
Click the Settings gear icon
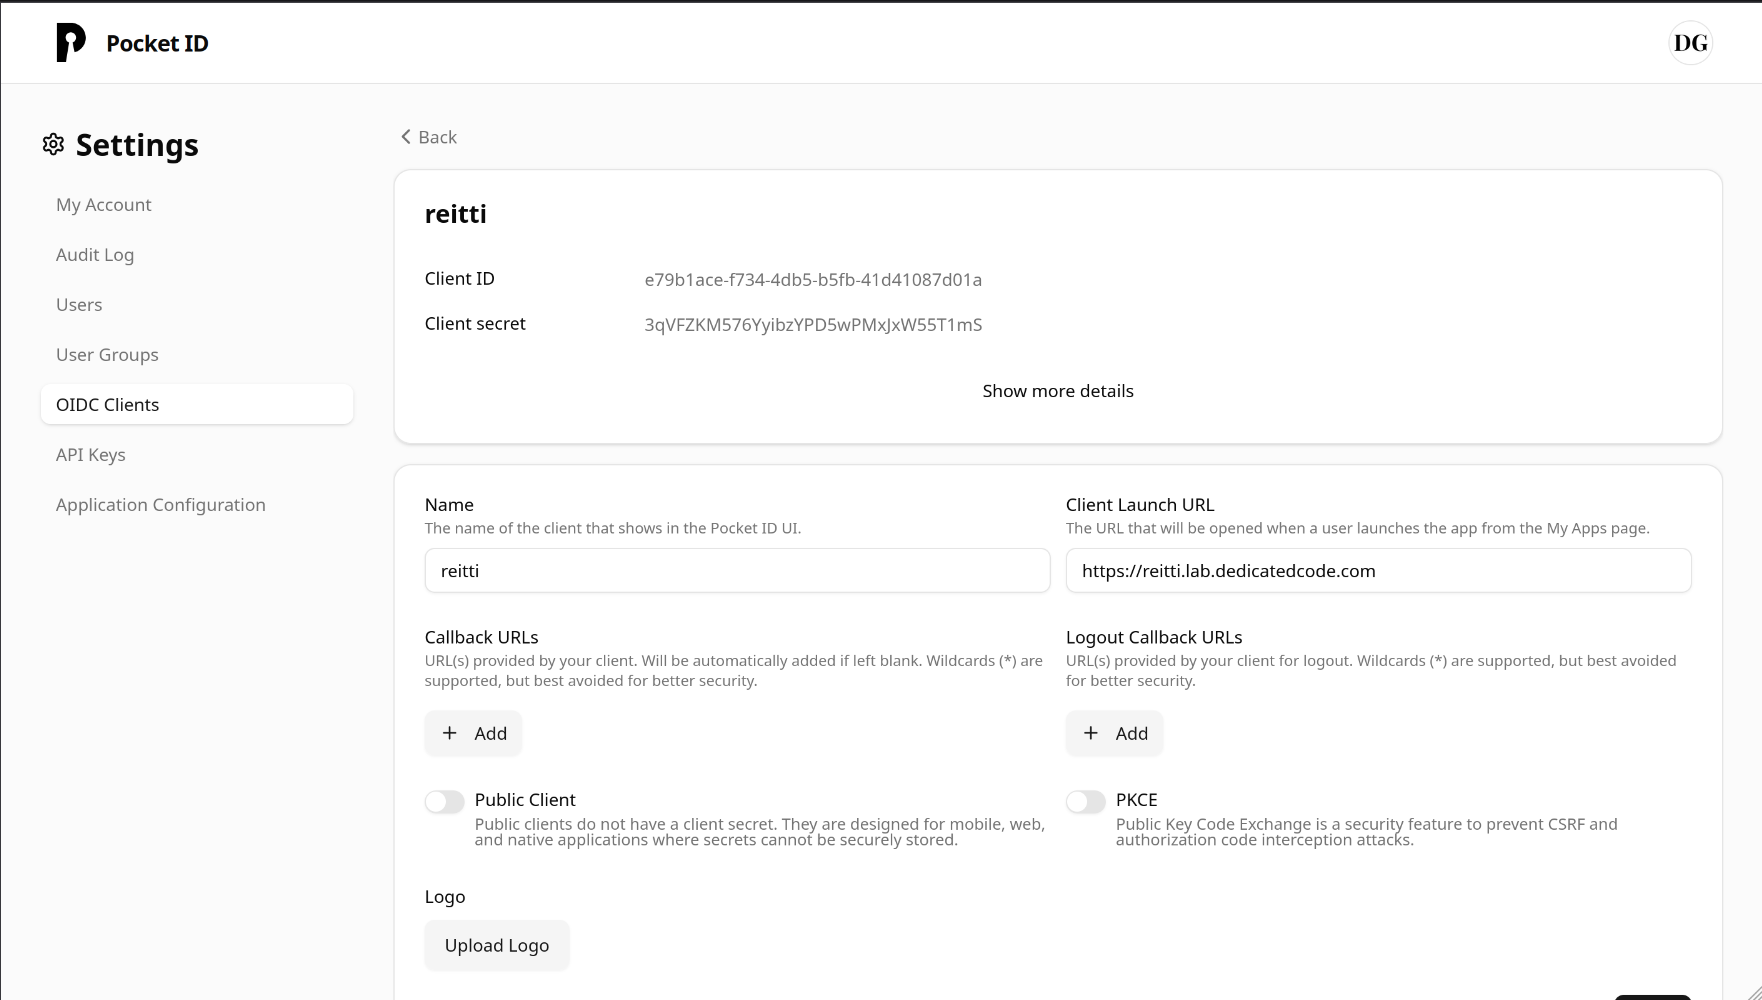coord(53,145)
